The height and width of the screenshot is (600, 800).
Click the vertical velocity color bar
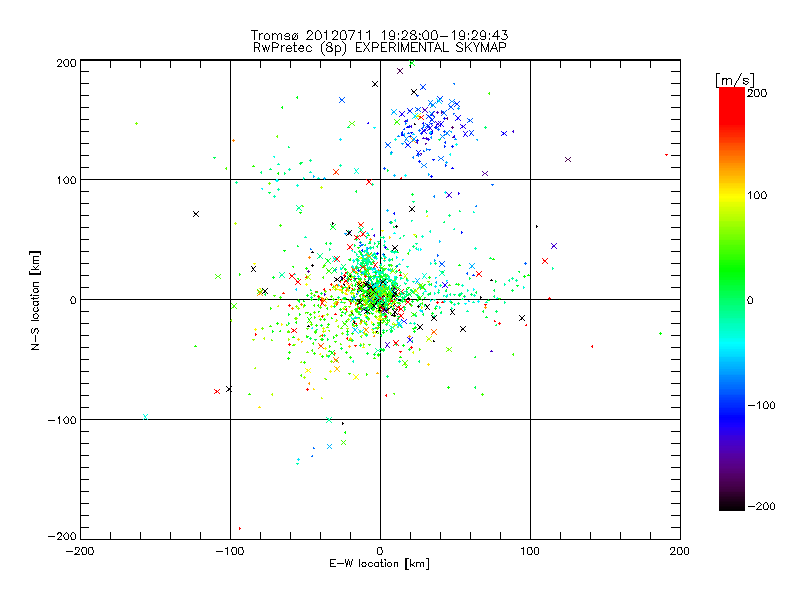pyautogui.click(x=732, y=299)
